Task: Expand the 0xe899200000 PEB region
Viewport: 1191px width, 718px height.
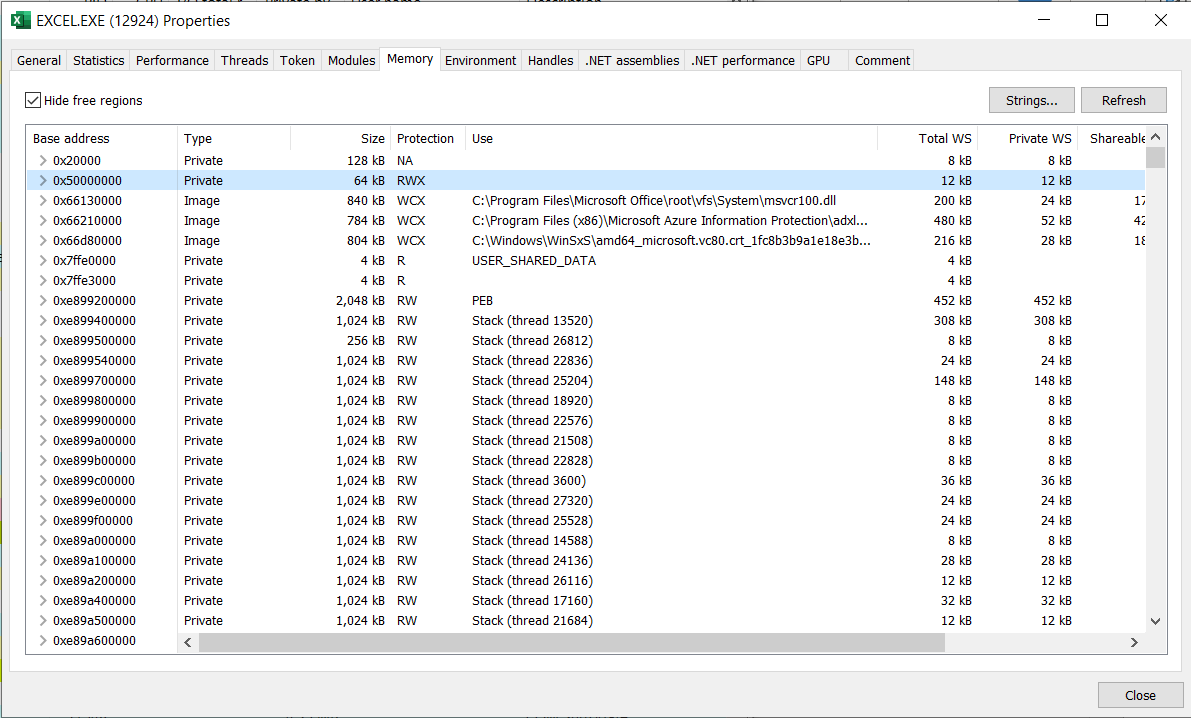Action: [x=42, y=301]
